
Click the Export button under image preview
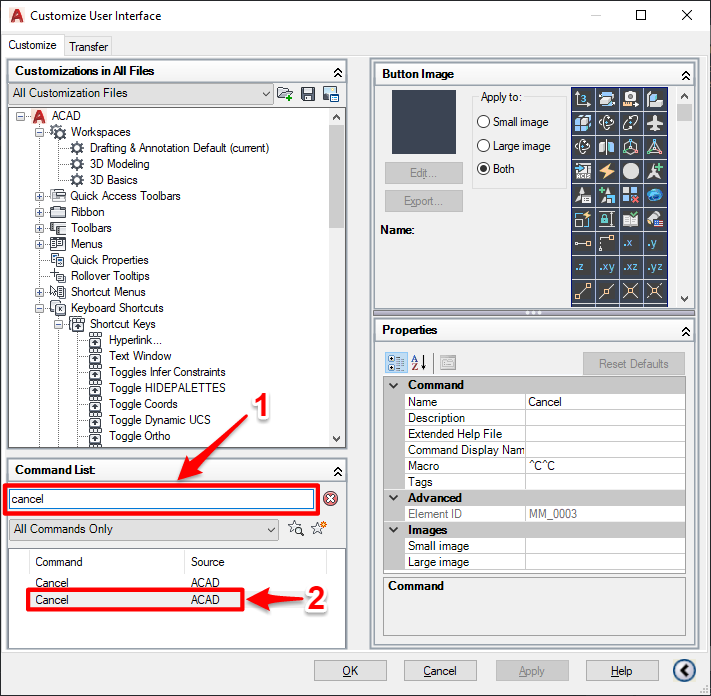pos(424,201)
